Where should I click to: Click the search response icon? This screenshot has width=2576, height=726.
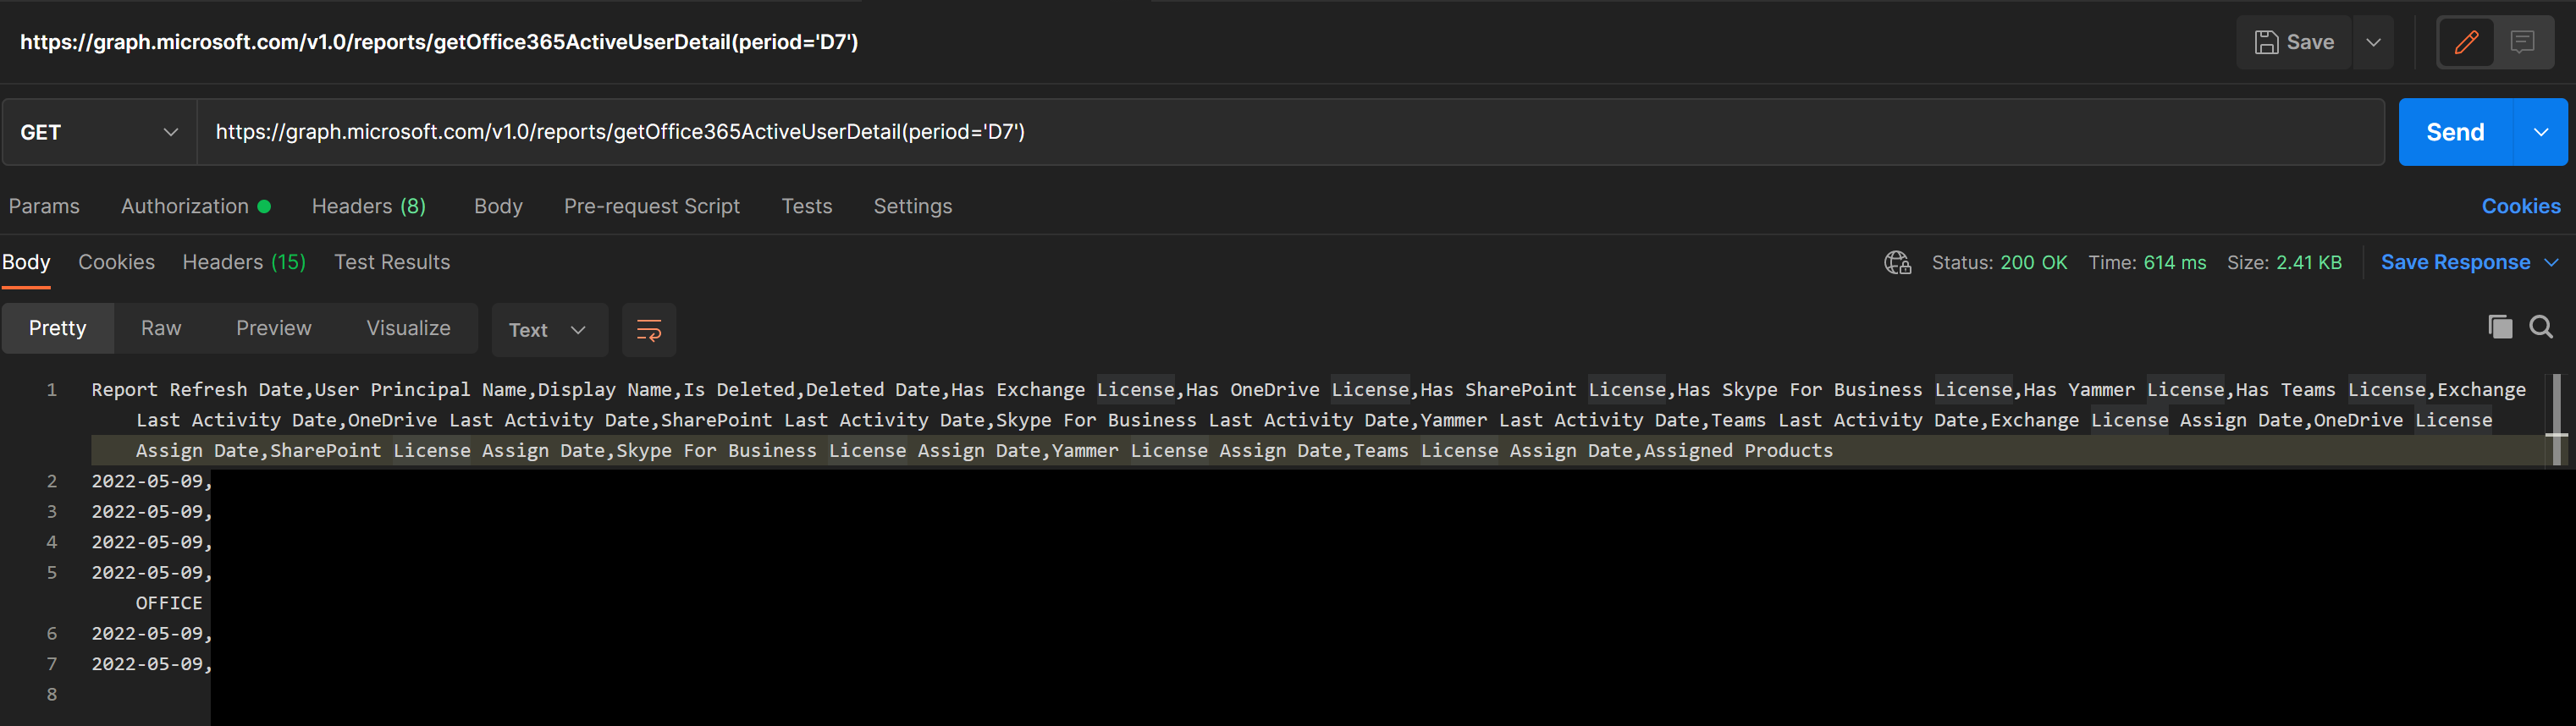pyautogui.click(x=2541, y=327)
